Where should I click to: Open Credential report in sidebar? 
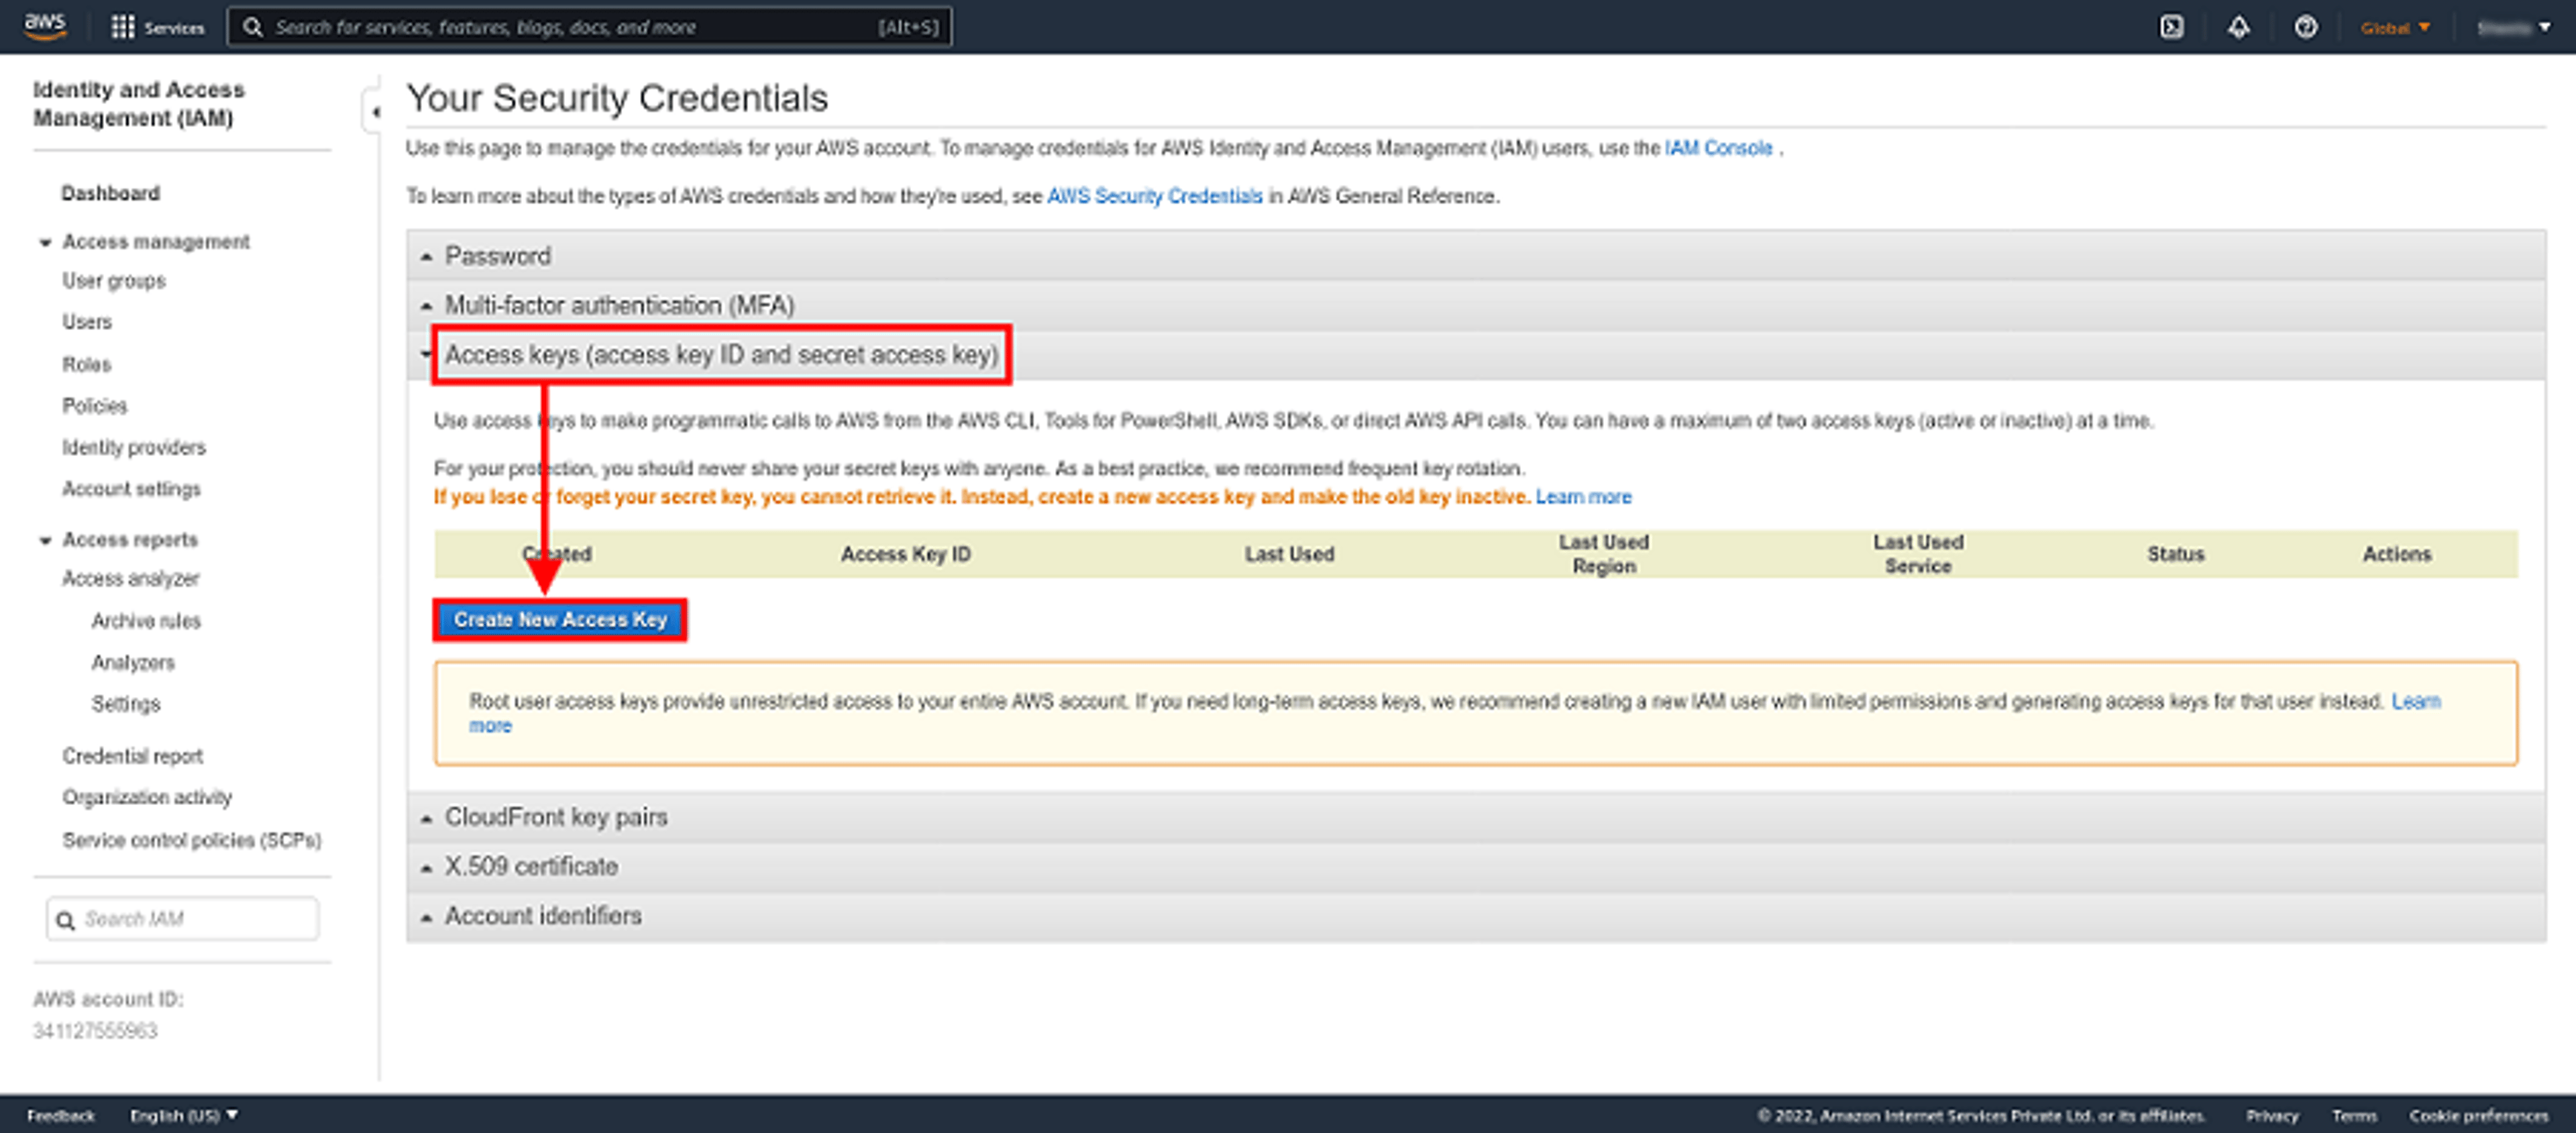pyautogui.click(x=132, y=756)
